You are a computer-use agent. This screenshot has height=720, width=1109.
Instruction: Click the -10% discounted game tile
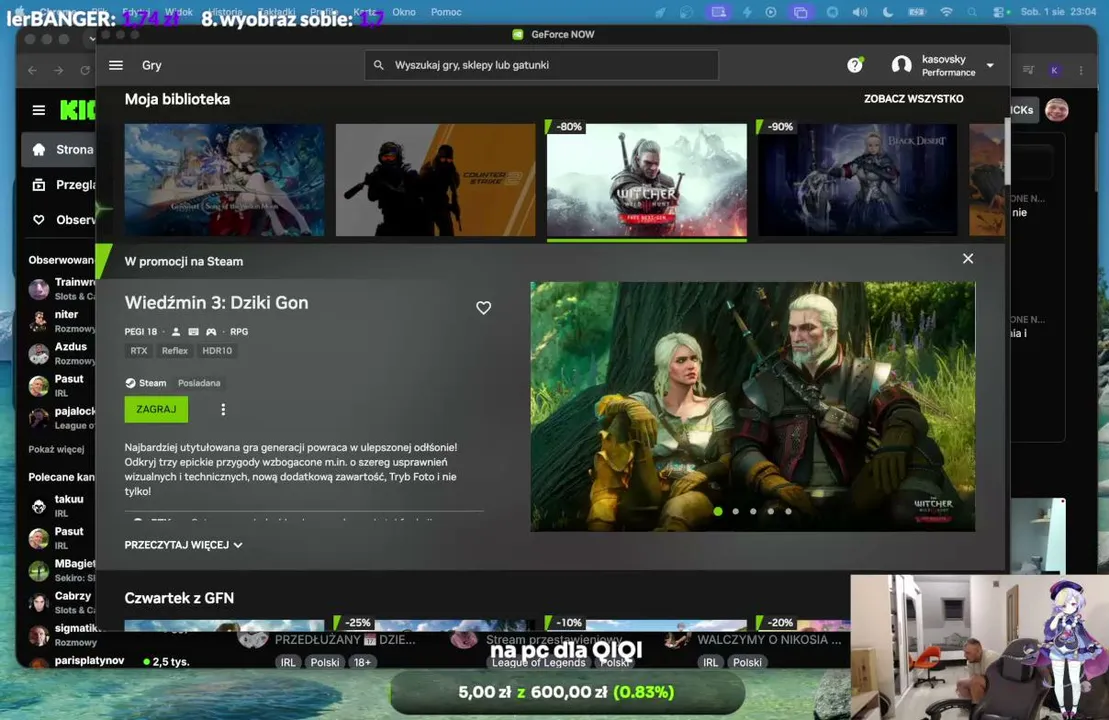tap(646, 624)
